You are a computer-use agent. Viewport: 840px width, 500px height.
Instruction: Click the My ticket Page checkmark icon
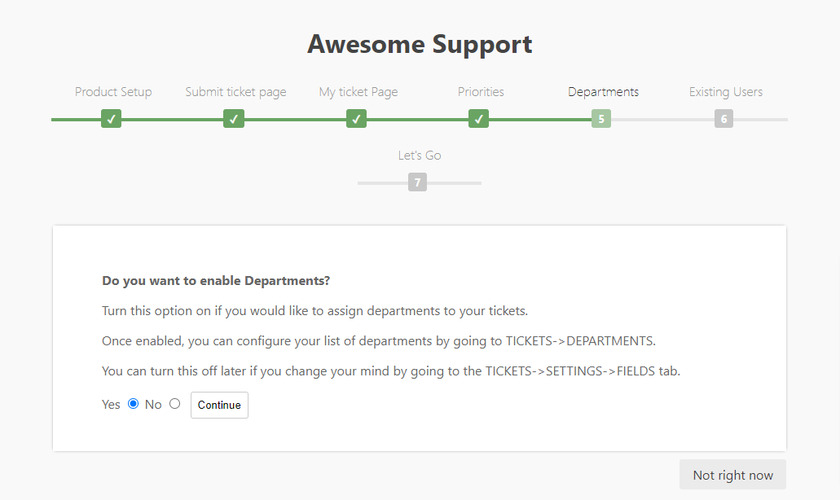(356, 118)
